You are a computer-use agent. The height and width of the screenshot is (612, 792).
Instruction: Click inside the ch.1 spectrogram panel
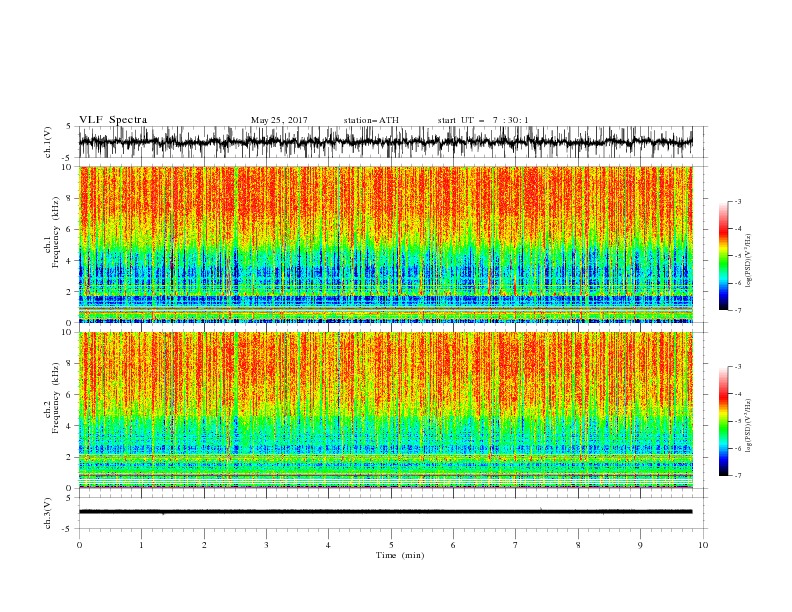pos(385,244)
